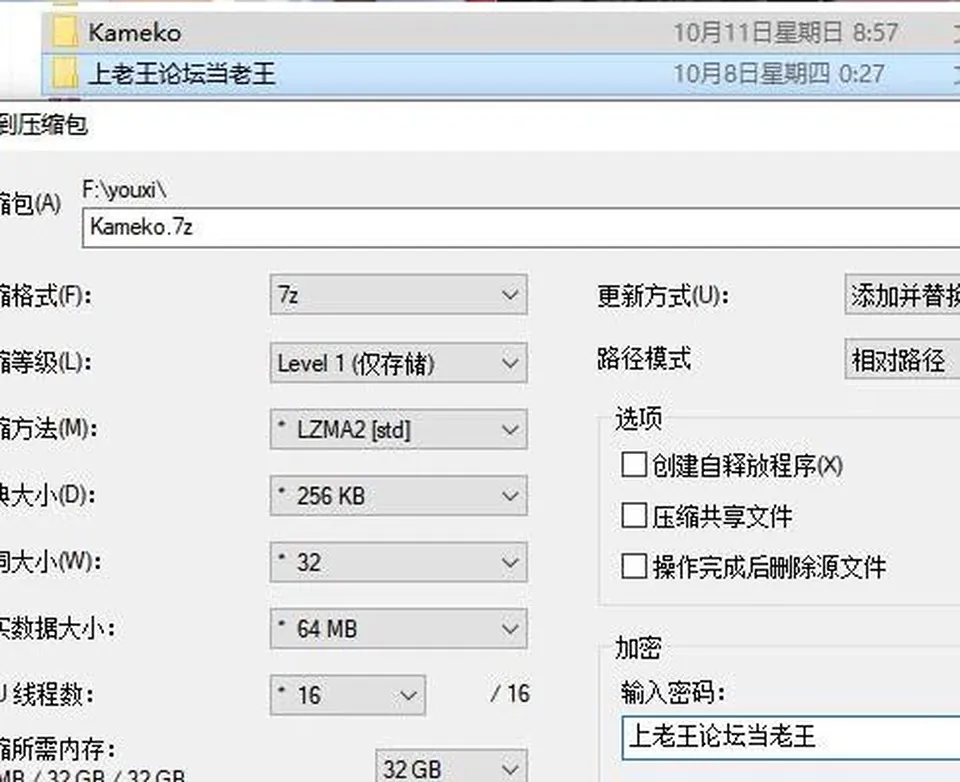Enable the 创建自释放程序(X) checkbox
960x782 pixels.
coord(634,465)
